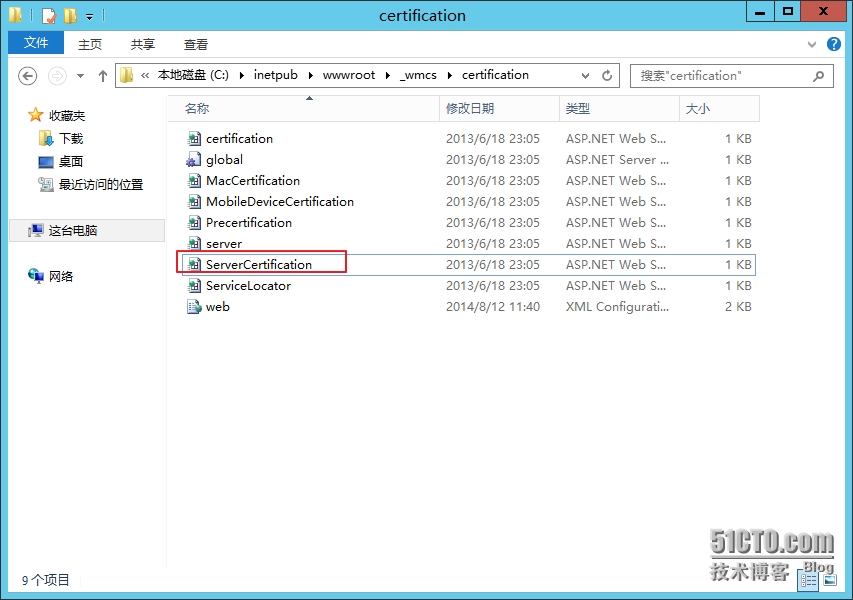Switch to the 查看 ribbon tab
The image size is (853, 600).
196,44
